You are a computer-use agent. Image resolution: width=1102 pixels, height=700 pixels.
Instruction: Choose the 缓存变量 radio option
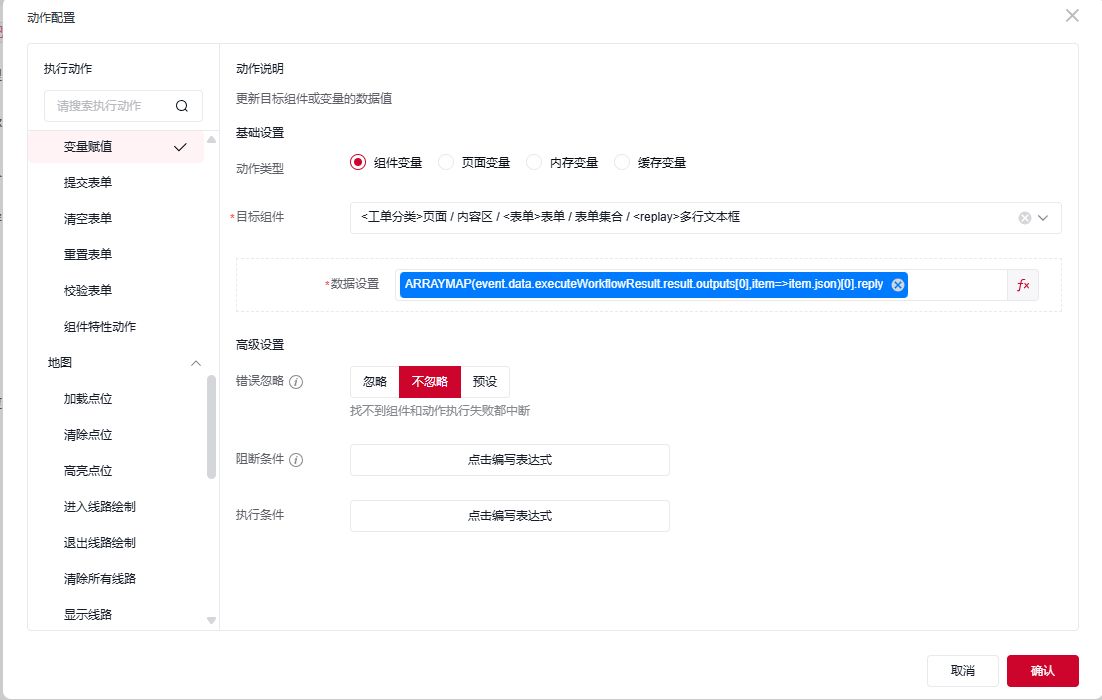[622, 163]
